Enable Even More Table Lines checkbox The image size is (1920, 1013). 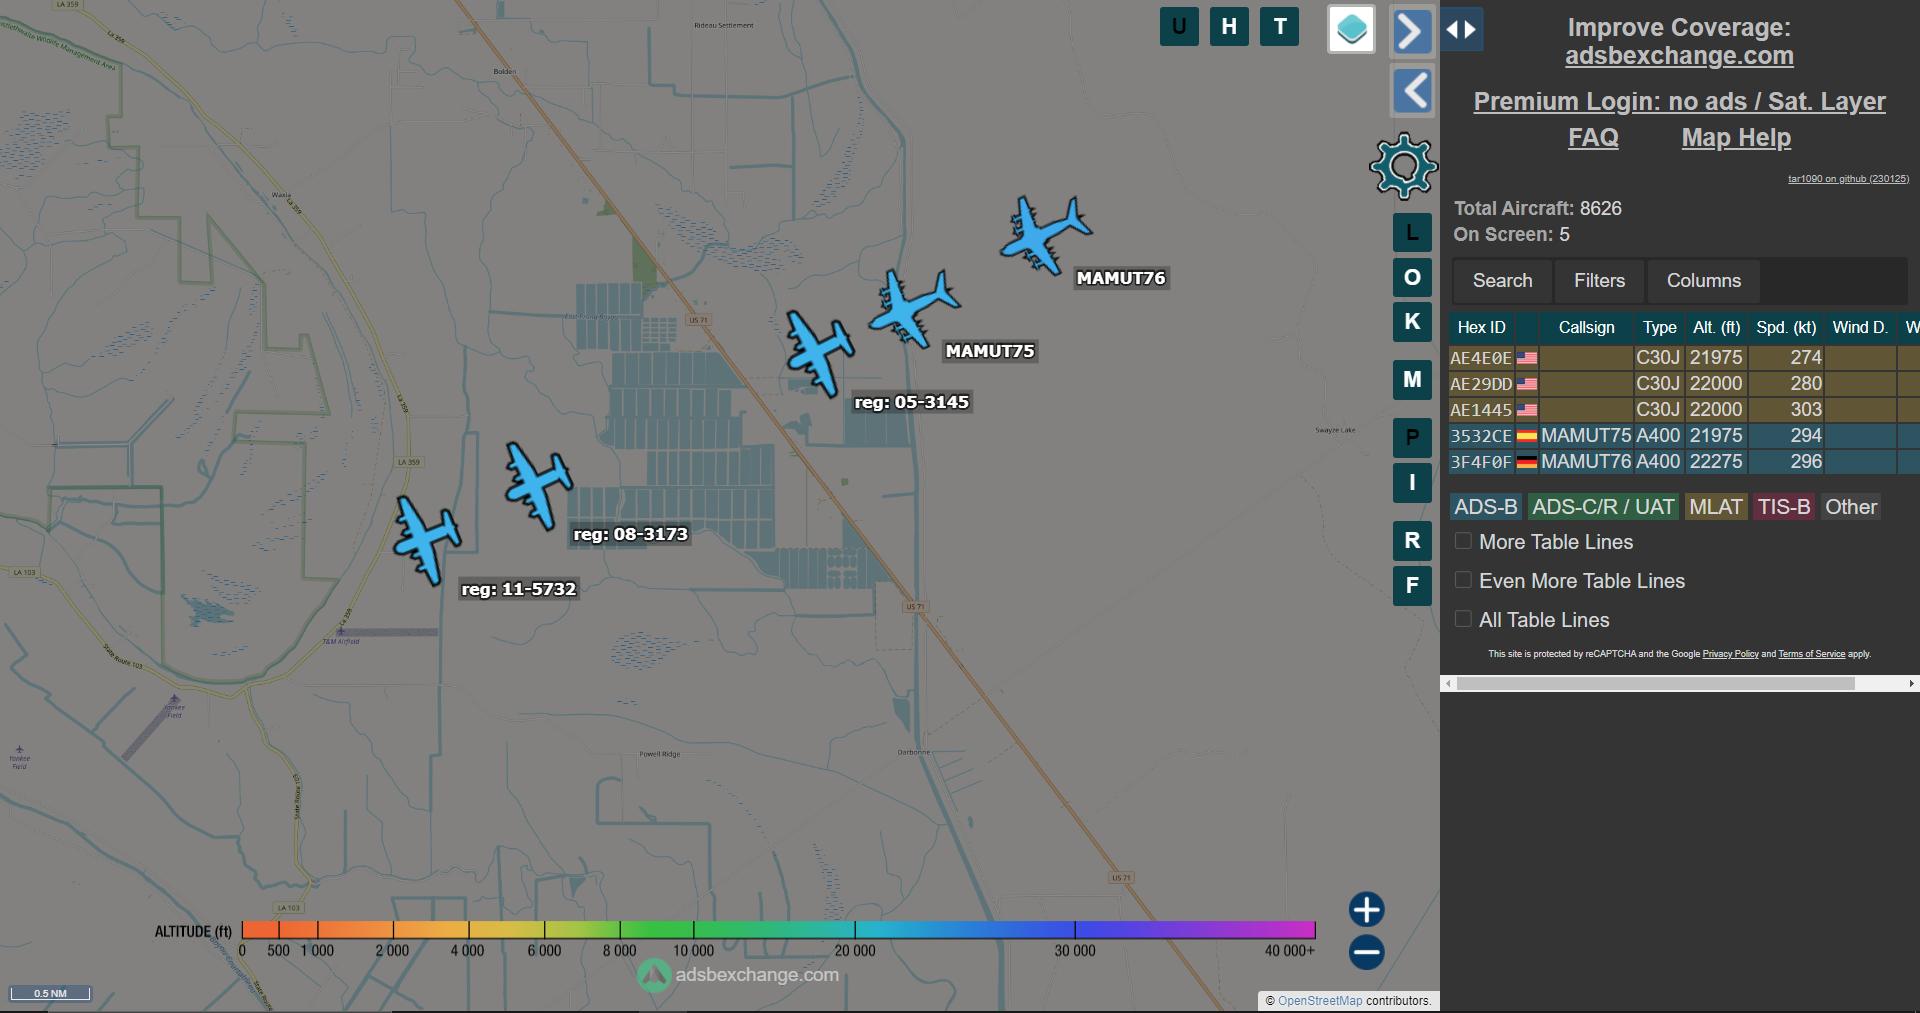pyautogui.click(x=1463, y=580)
